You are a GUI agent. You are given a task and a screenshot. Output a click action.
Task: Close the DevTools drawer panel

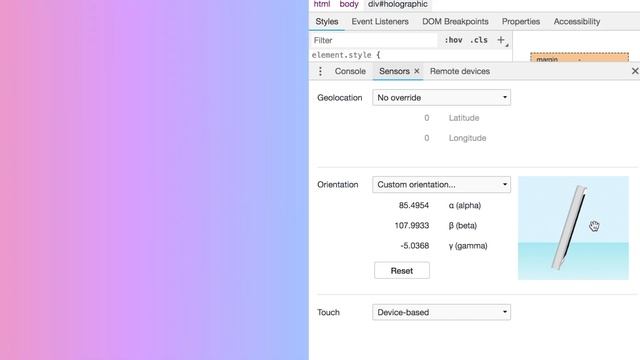635,71
